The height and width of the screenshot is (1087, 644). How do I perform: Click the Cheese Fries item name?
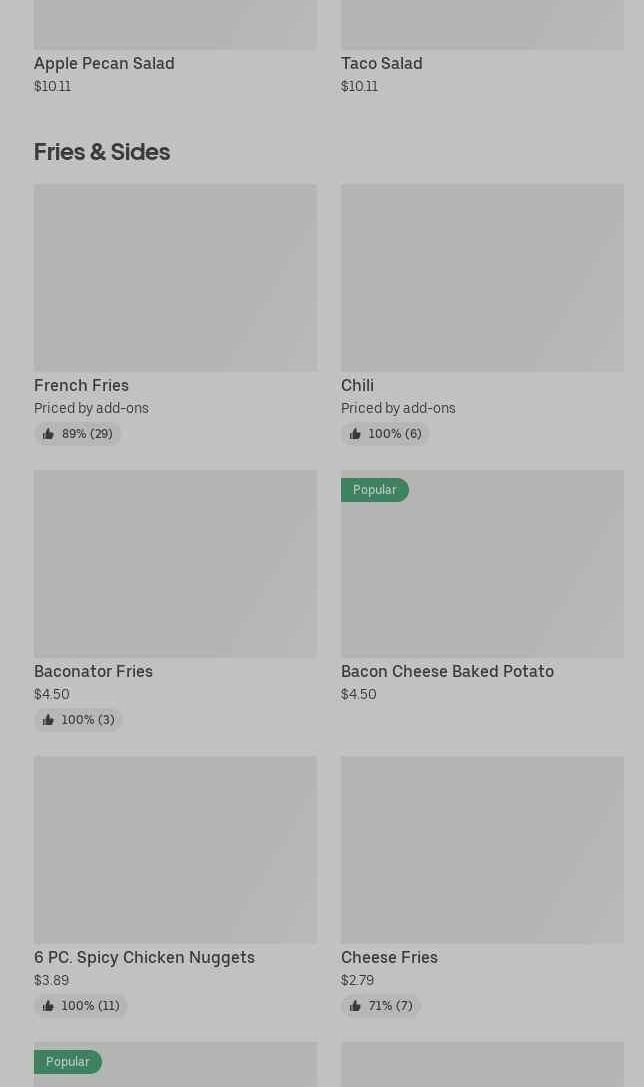coord(389,957)
